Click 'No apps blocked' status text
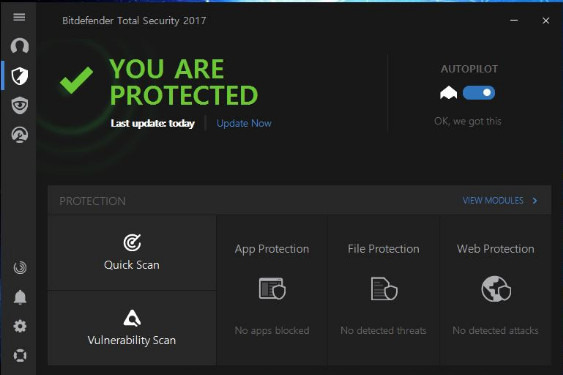Image resolution: width=563 pixels, height=375 pixels. tap(272, 330)
